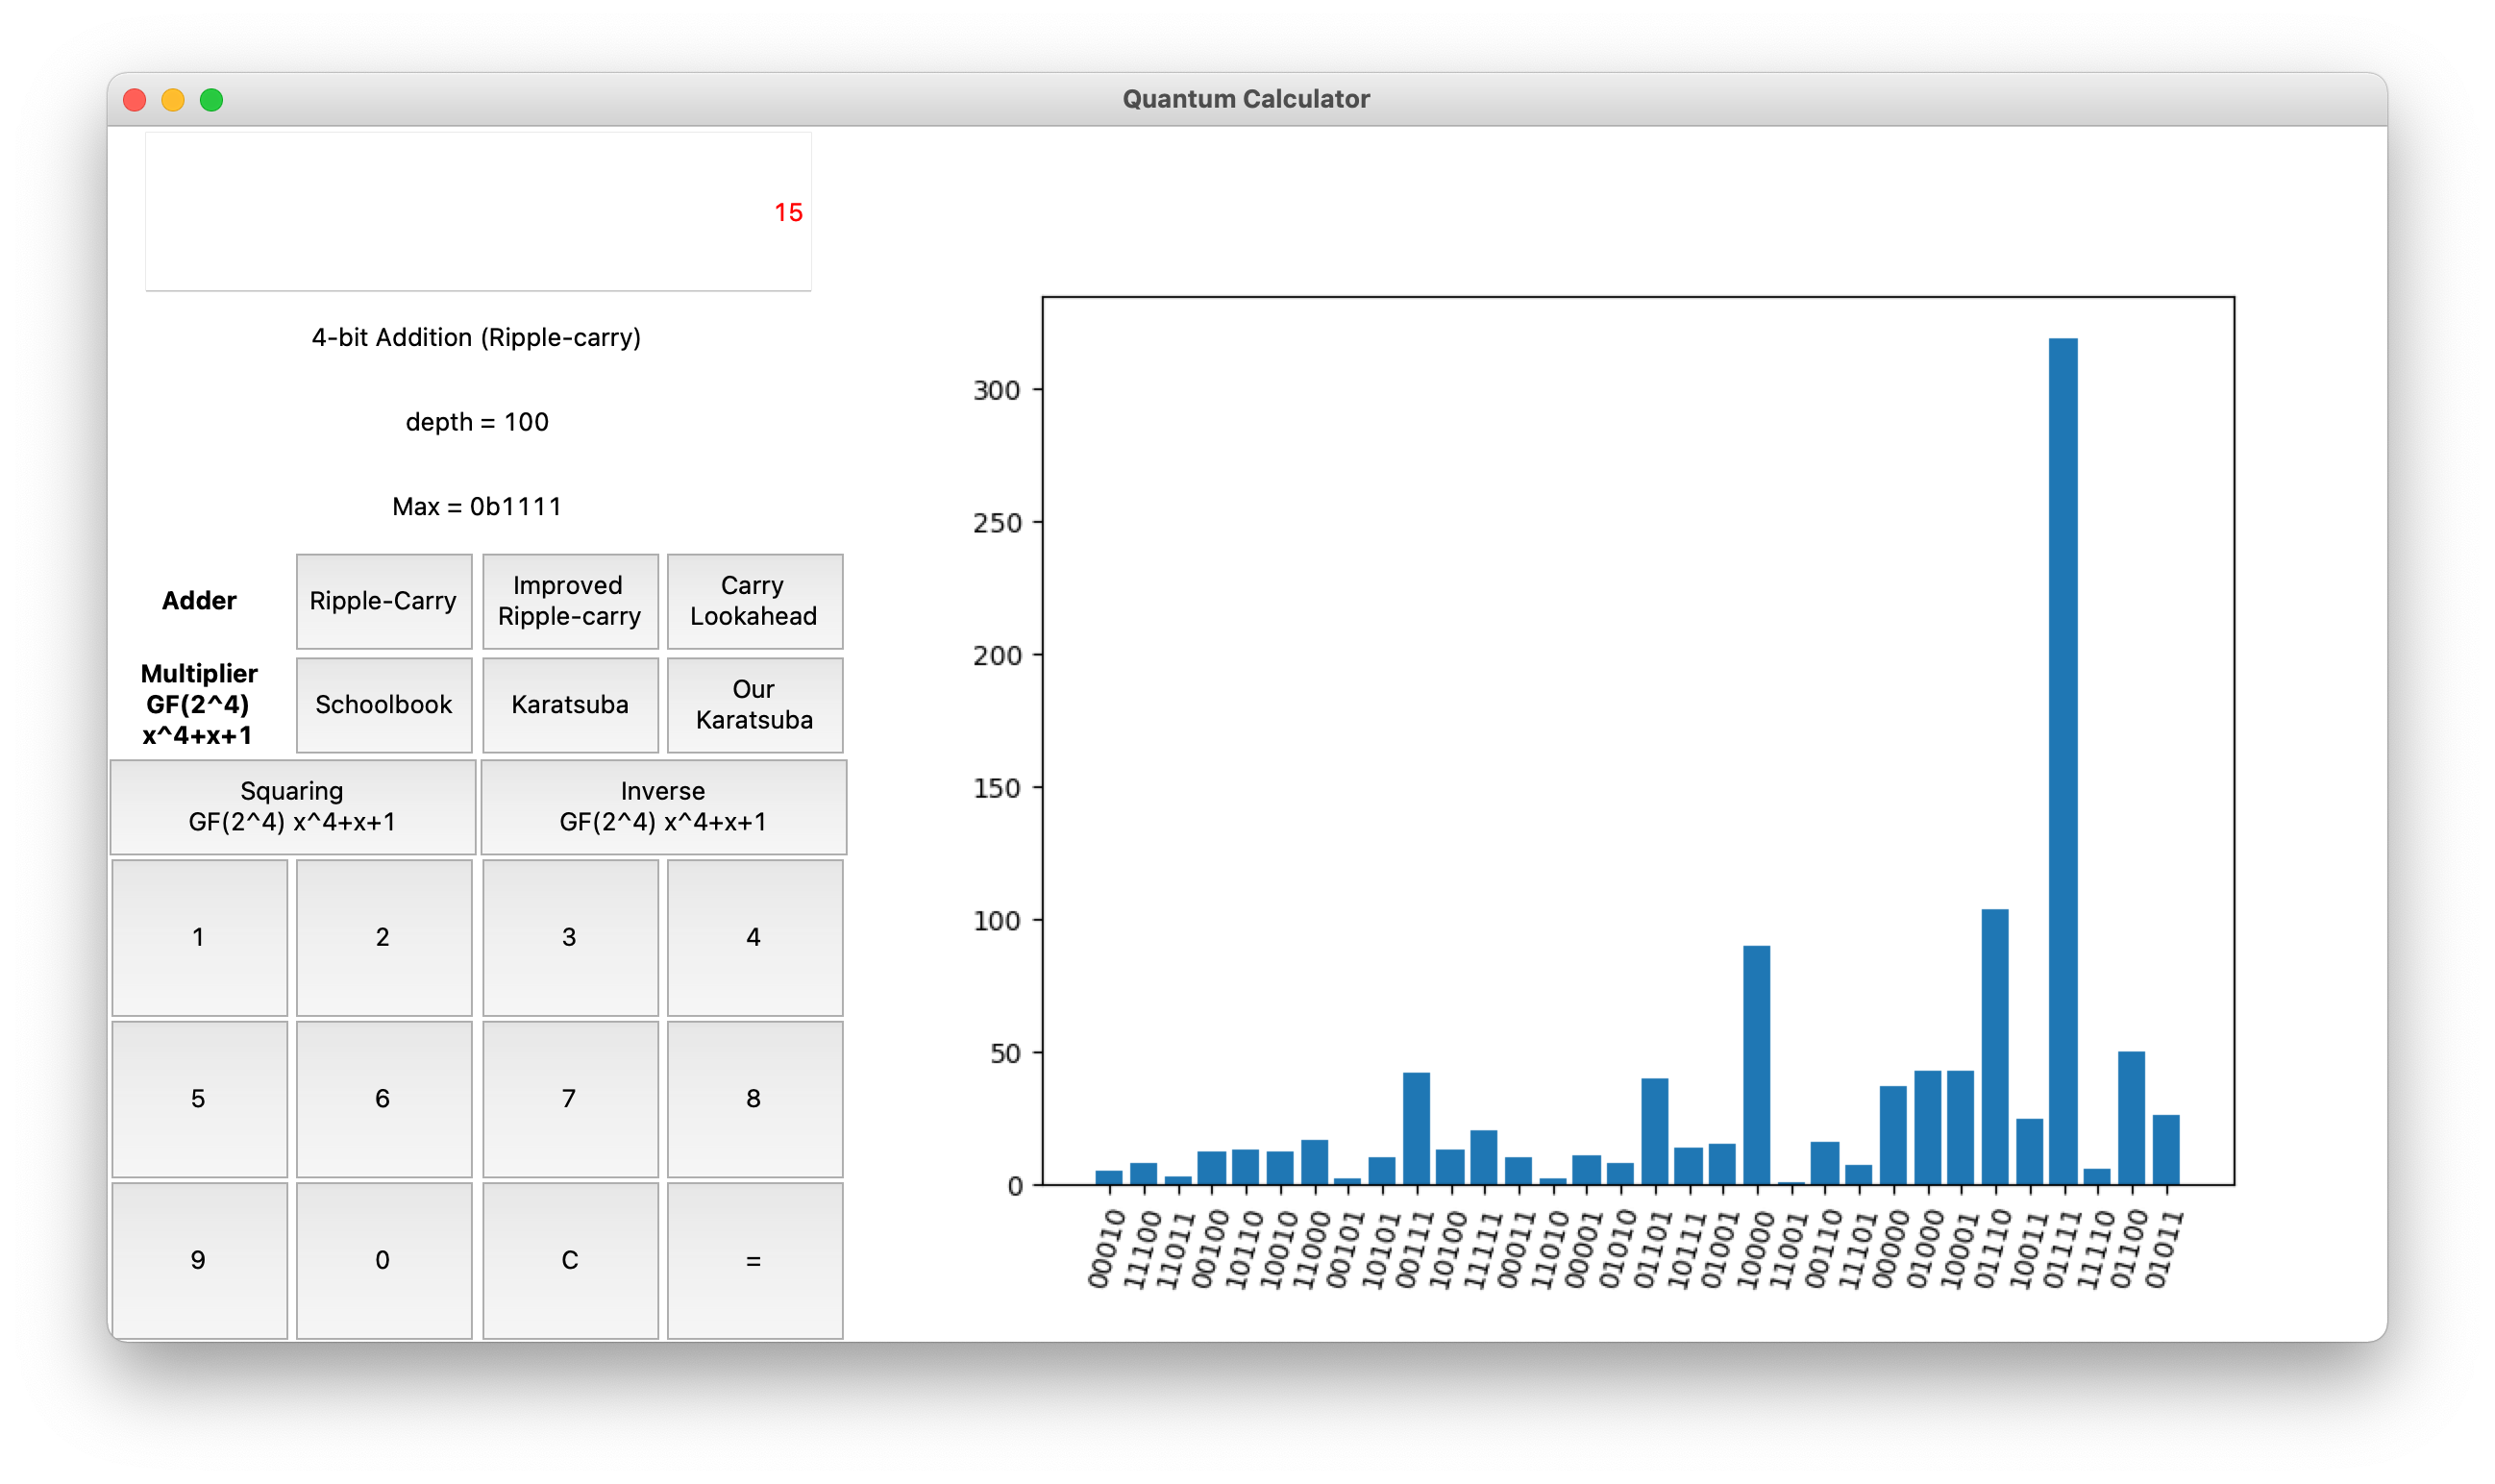This screenshot has height=1484, width=2495.
Task: Select the Improved Ripple-carry adder
Action: pyautogui.click(x=569, y=601)
